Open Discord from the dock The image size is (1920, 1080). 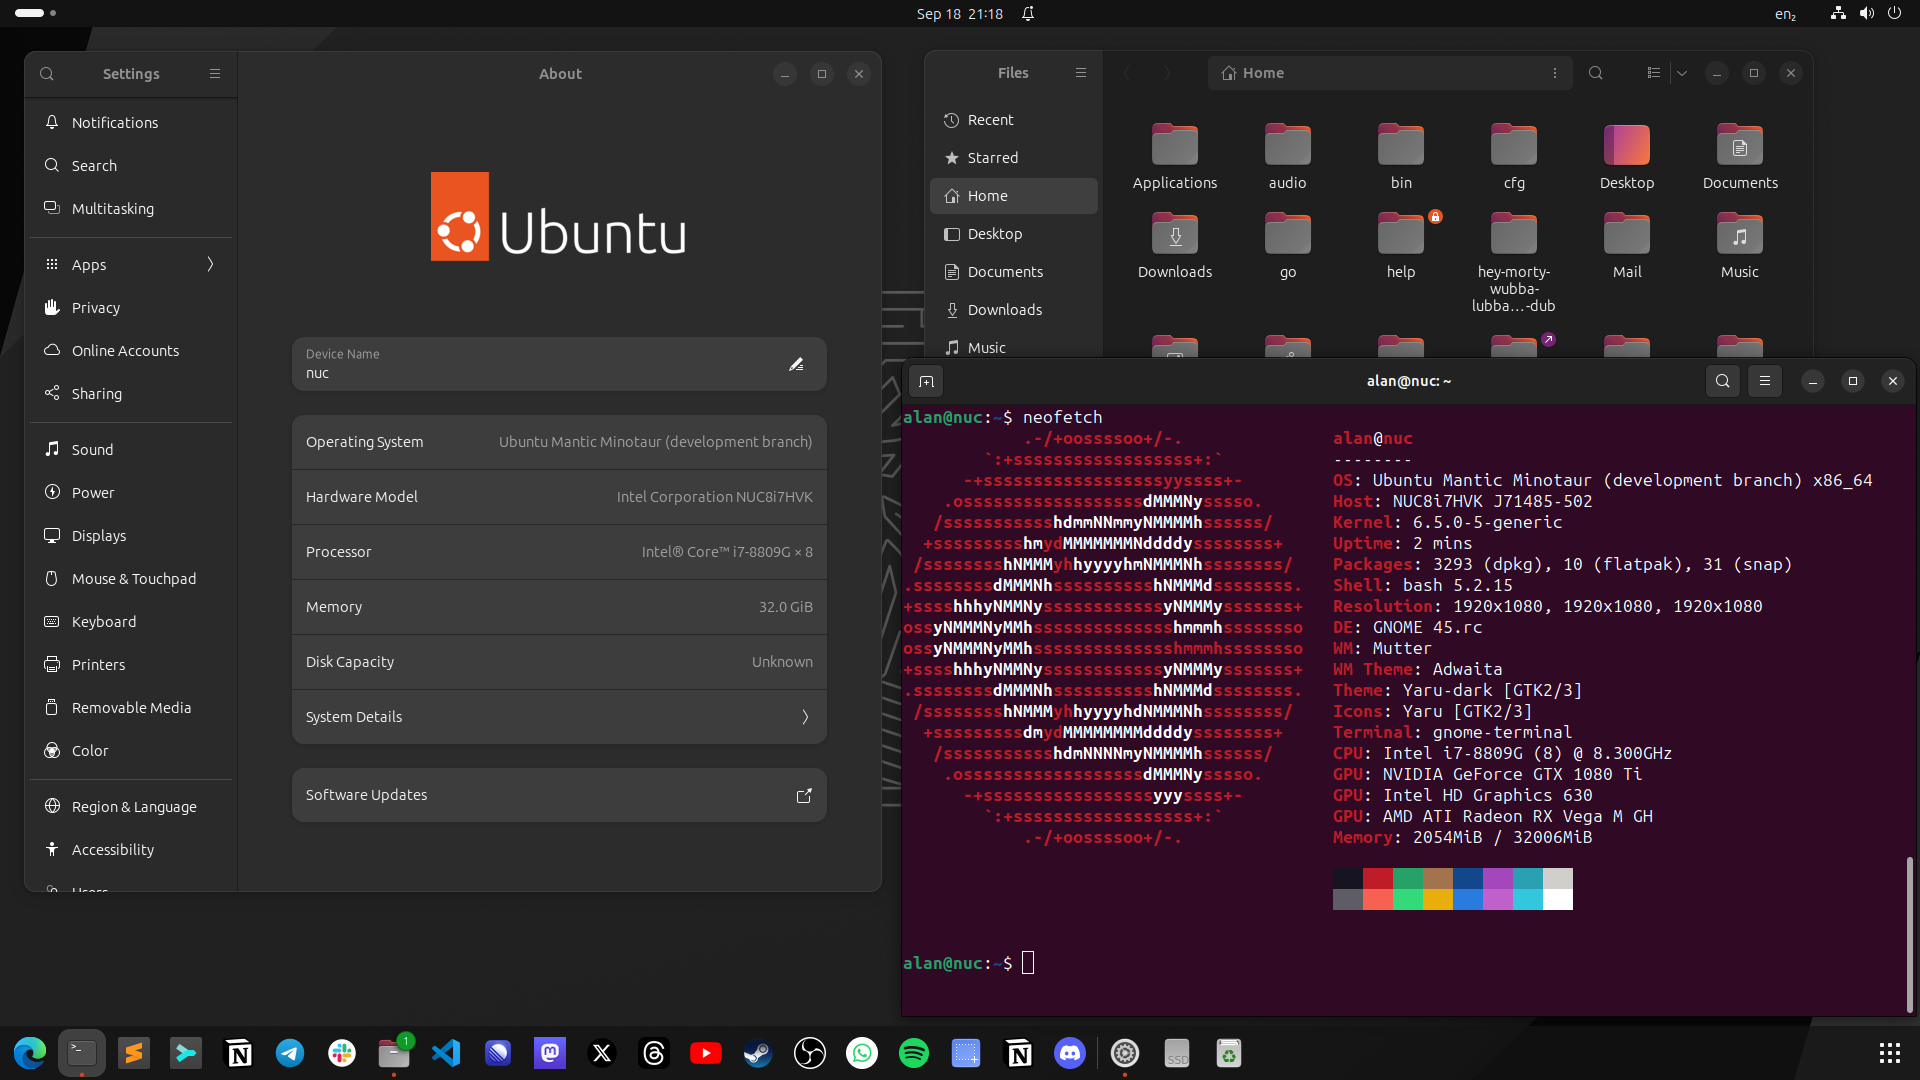[1070, 1053]
